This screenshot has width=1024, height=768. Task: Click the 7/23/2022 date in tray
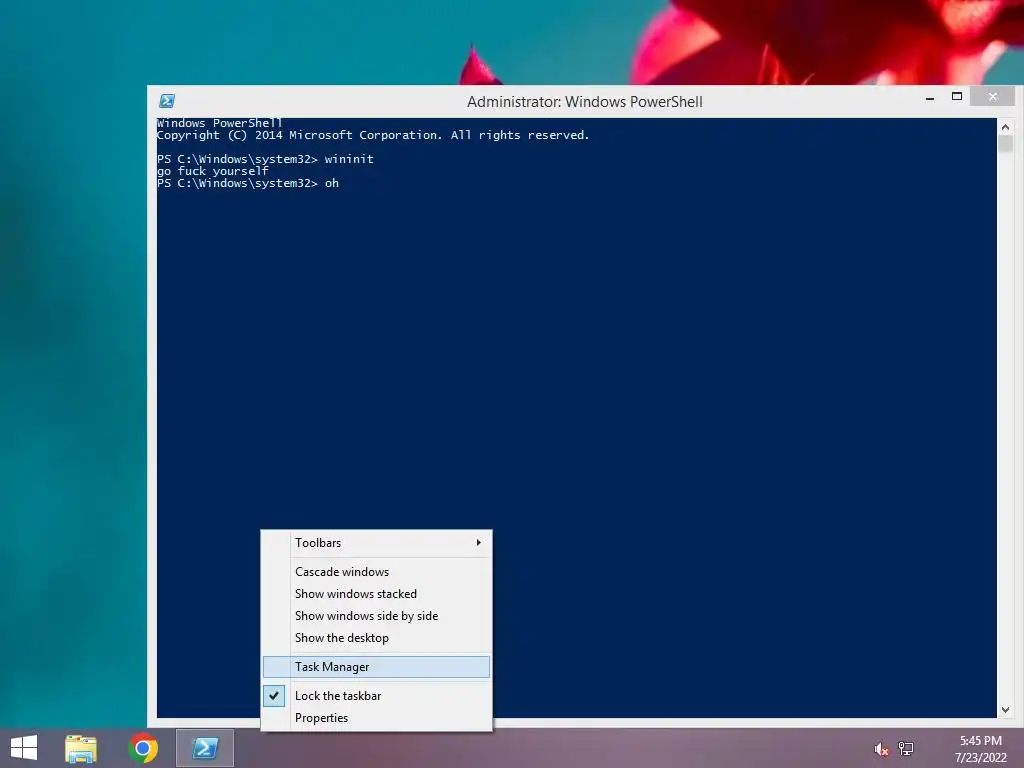pyautogui.click(x=980, y=758)
